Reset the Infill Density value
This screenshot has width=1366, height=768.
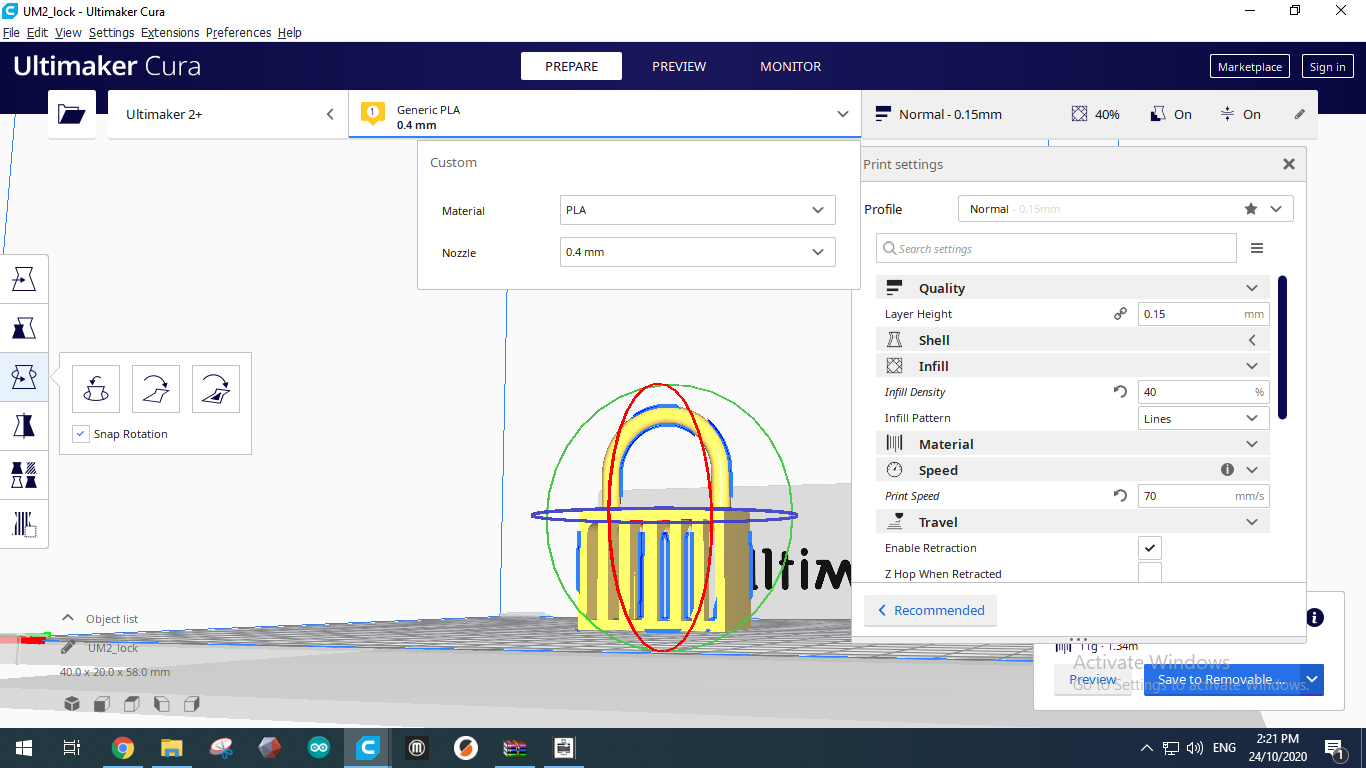pos(1120,392)
